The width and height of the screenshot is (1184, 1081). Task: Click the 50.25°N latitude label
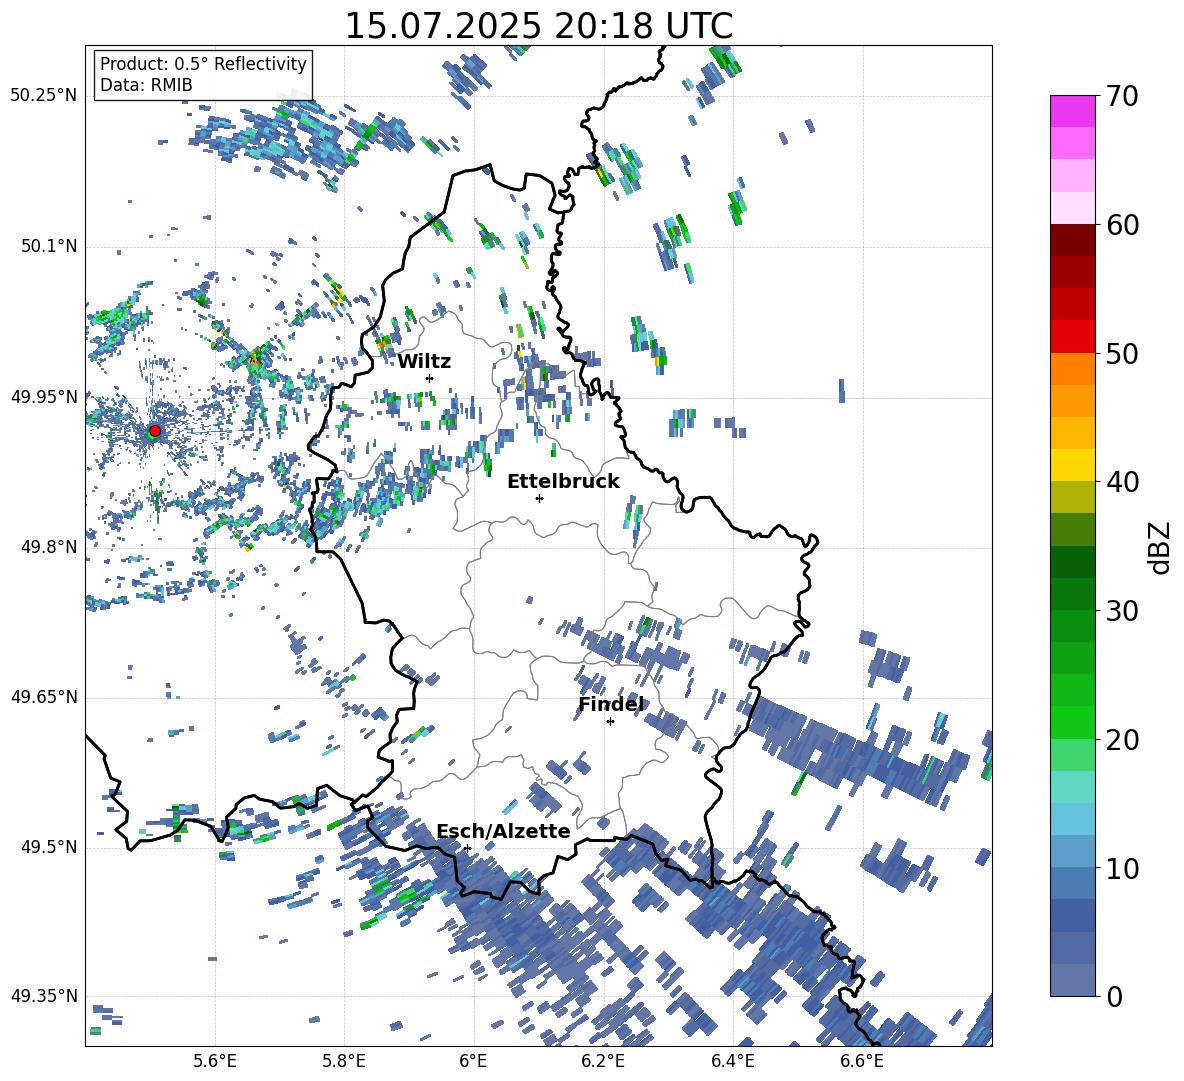click(x=44, y=96)
